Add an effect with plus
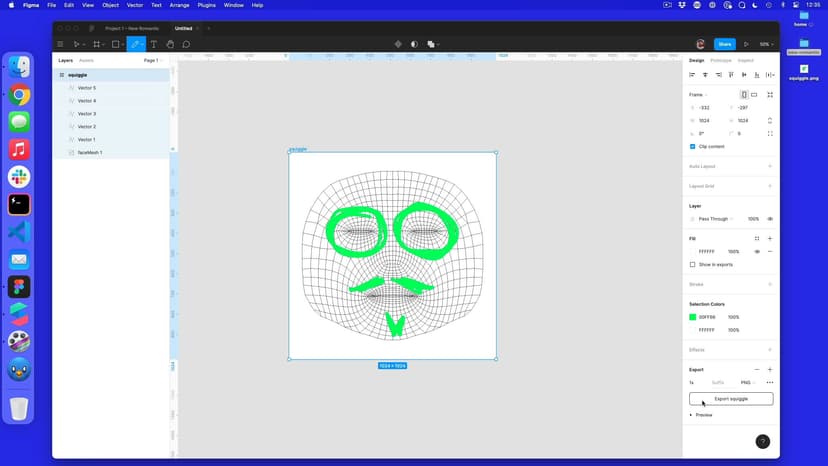Image resolution: width=828 pixels, height=466 pixels. [x=770, y=350]
